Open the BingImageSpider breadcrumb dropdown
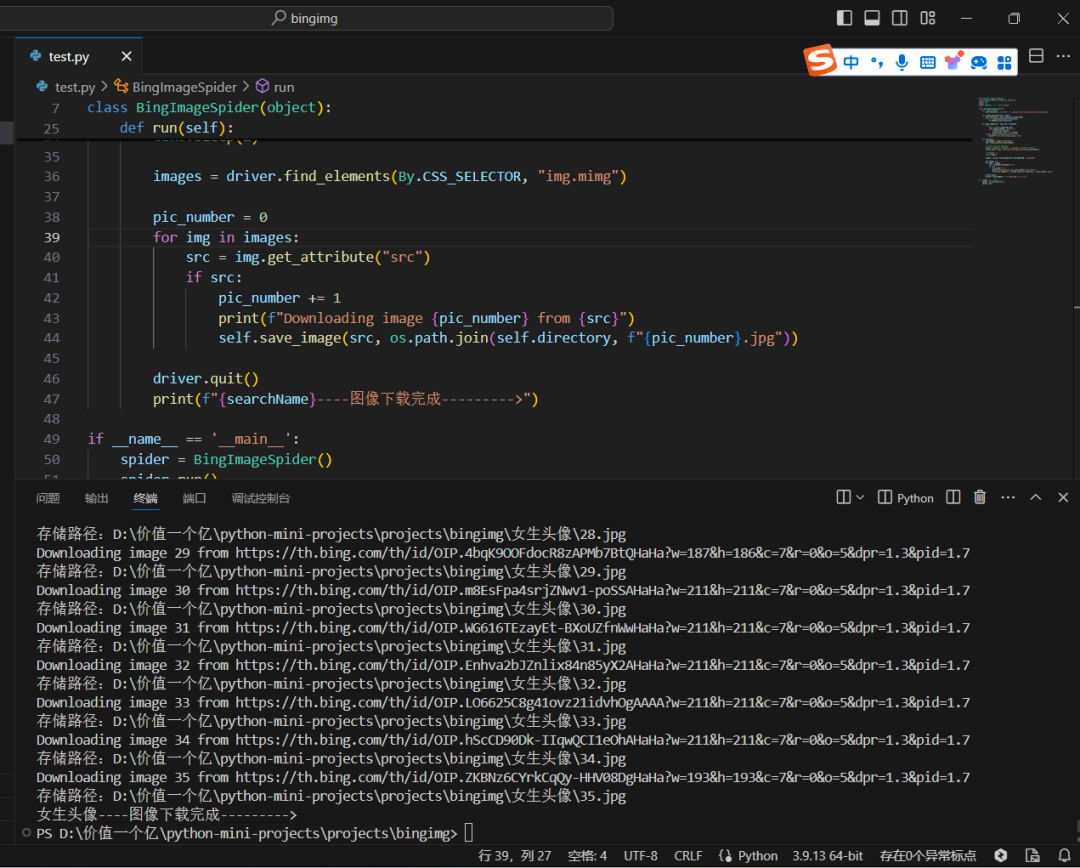Screen dimensions: 1080x868 coord(184,87)
